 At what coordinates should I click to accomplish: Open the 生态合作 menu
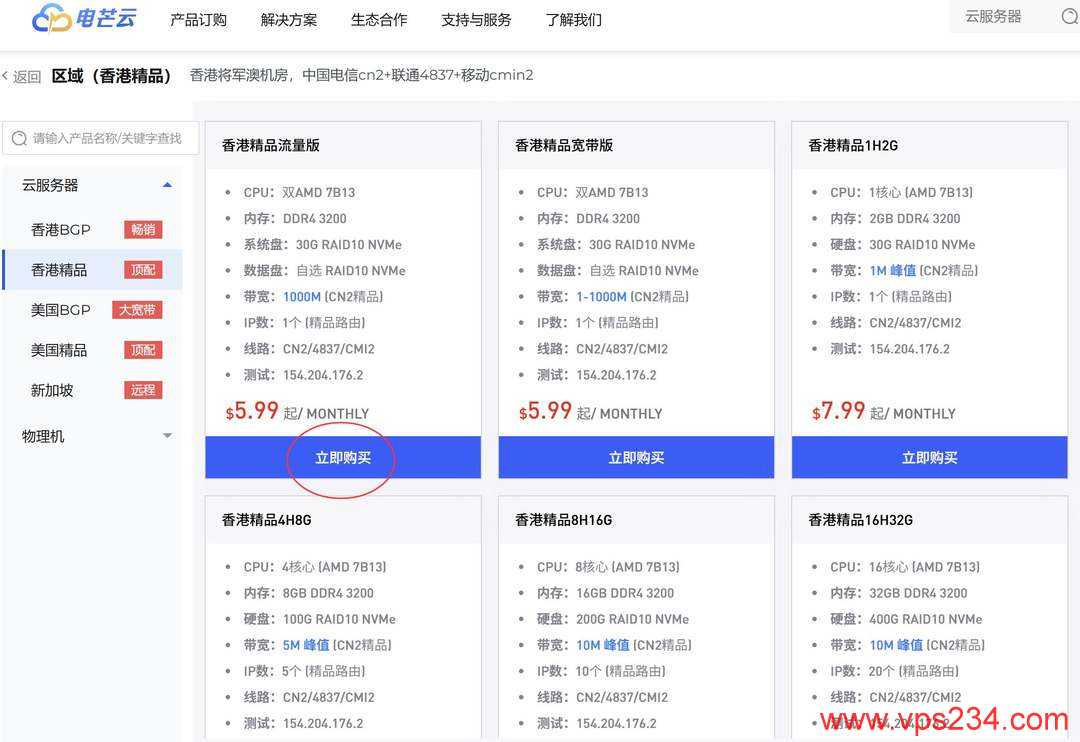pos(379,20)
